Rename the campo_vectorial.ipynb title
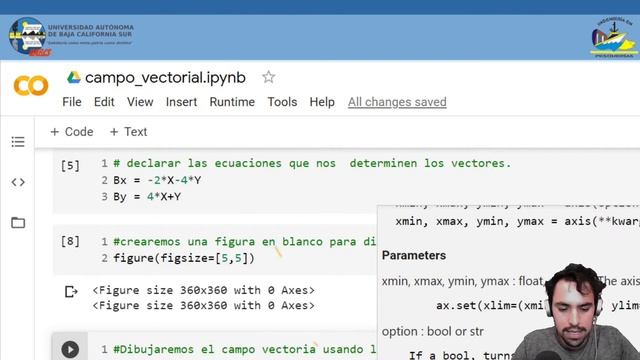Screen dimensions: 640x360 [165, 78]
